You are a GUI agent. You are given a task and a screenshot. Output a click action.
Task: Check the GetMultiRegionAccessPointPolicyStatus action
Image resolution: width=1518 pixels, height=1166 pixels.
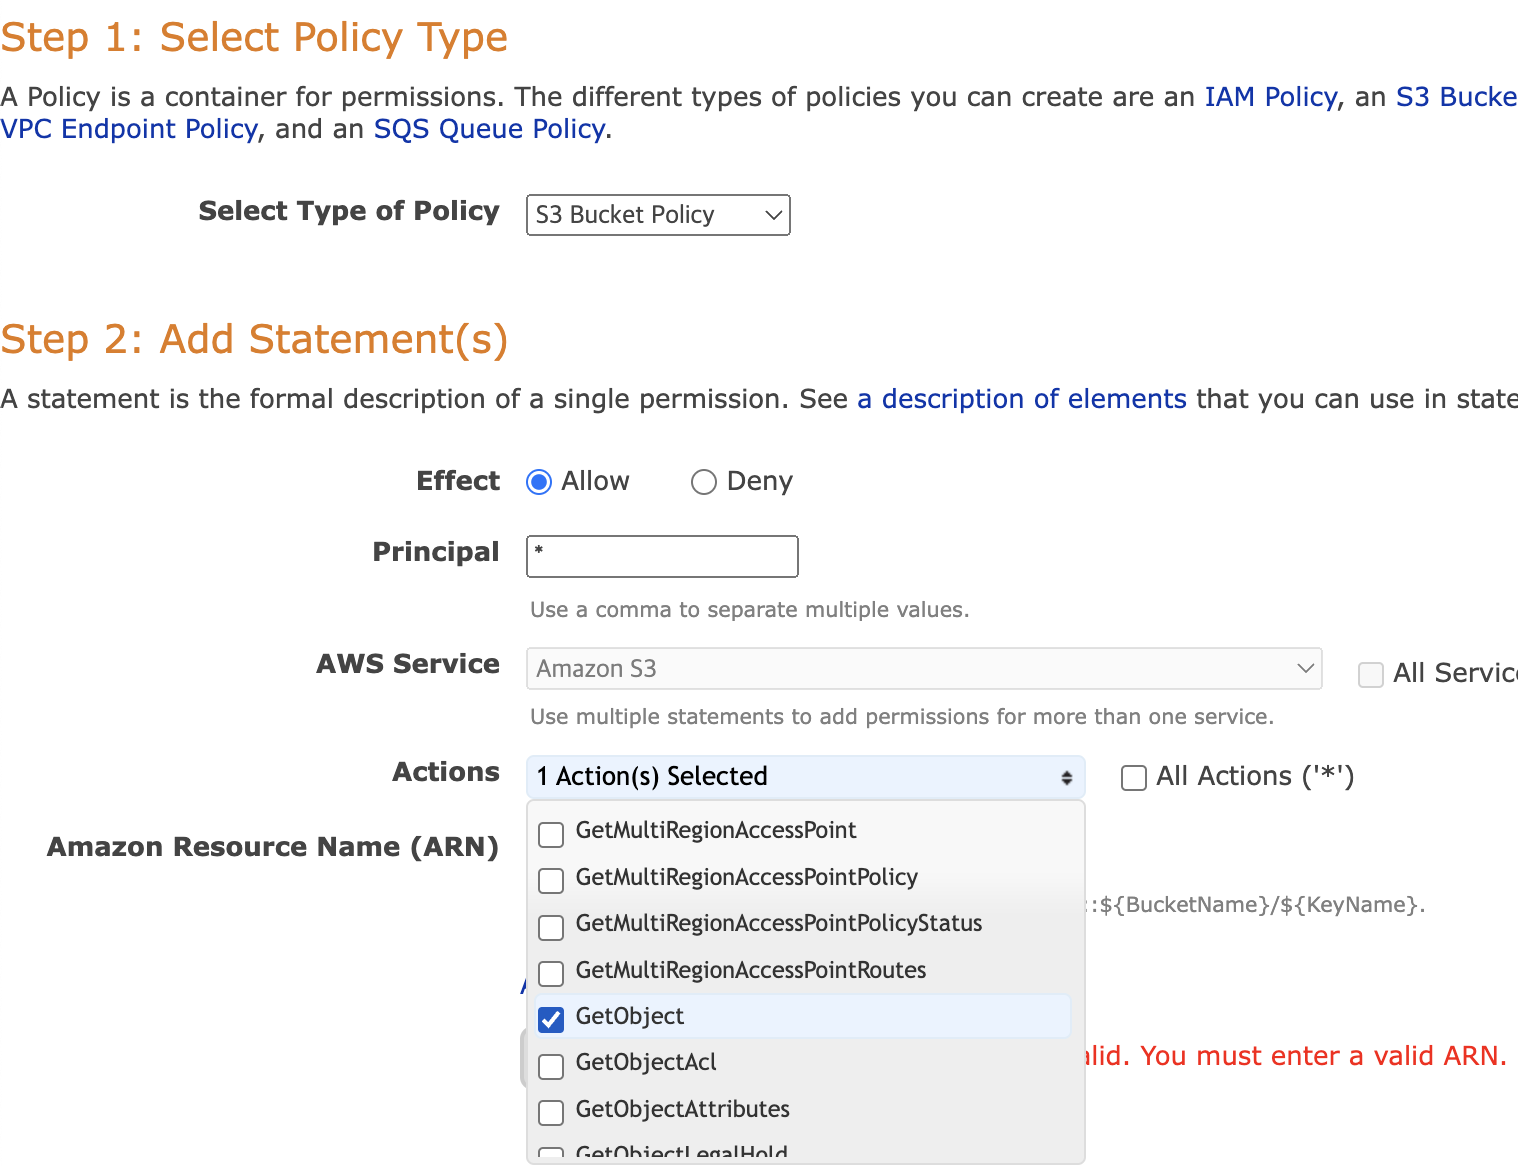(551, 926)
